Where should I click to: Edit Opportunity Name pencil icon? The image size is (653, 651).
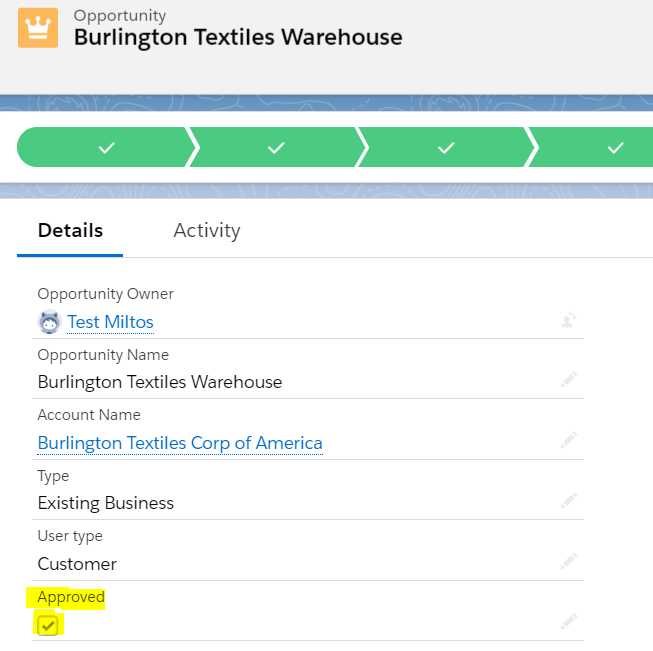pyautogui.click(x=568, y=380)
